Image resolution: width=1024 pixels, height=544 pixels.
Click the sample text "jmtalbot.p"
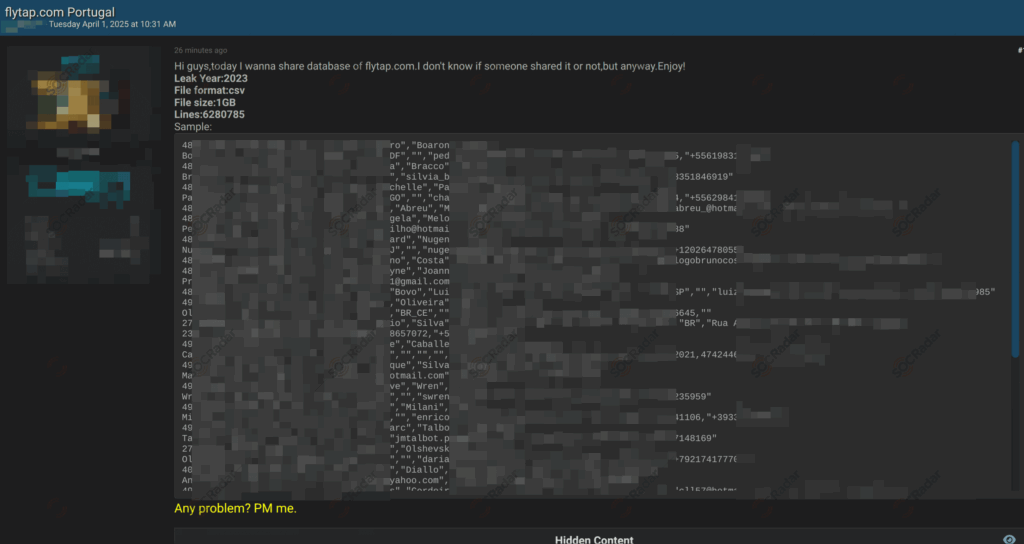[x=420, y=438]
